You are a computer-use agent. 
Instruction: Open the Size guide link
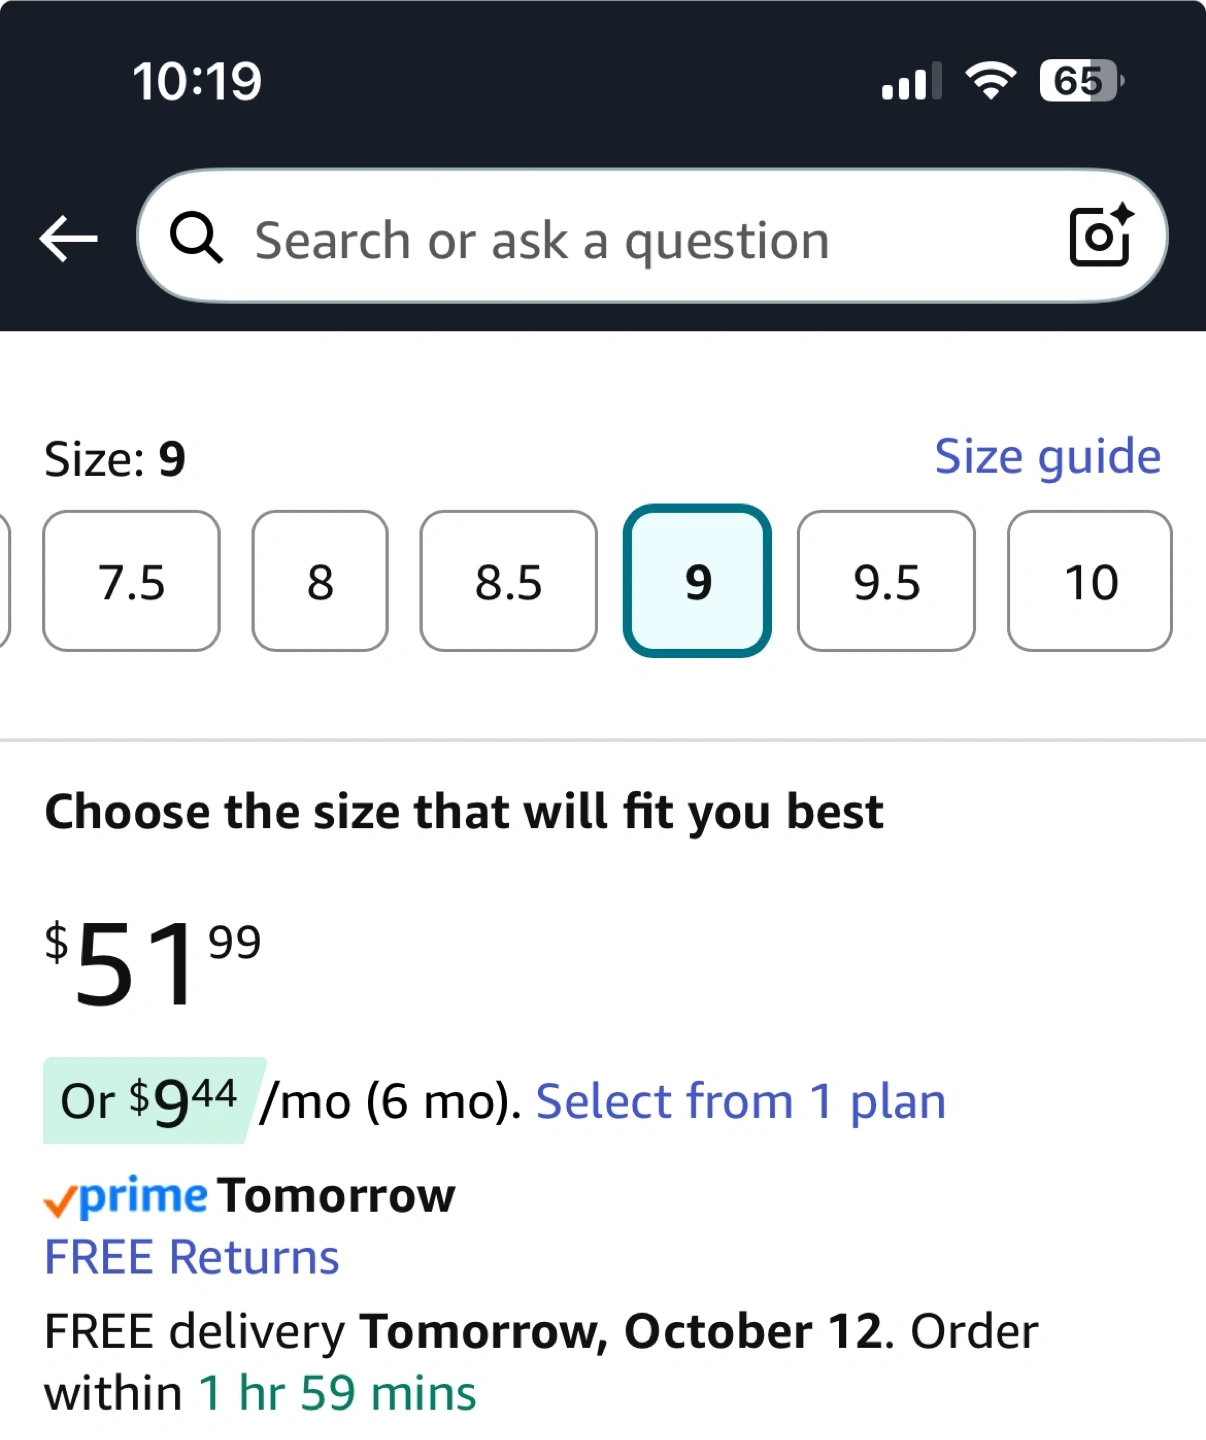[1048, 458]
